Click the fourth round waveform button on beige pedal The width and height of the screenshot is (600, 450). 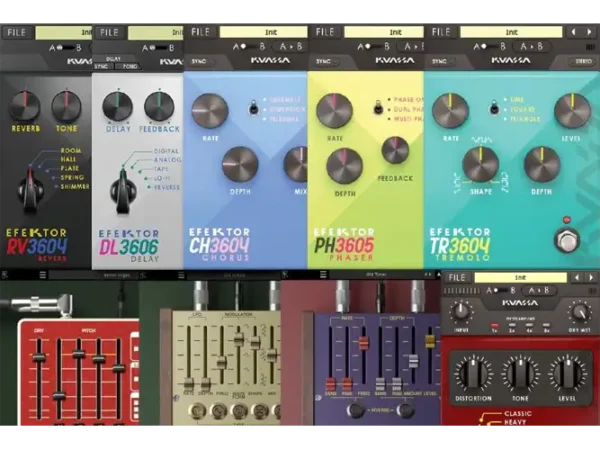pos(261,411)
